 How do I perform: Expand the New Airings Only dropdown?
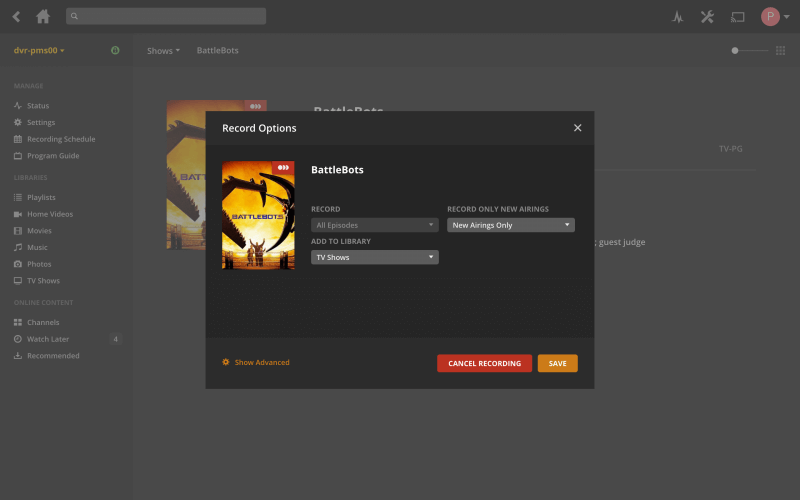(x=510, y=225)
